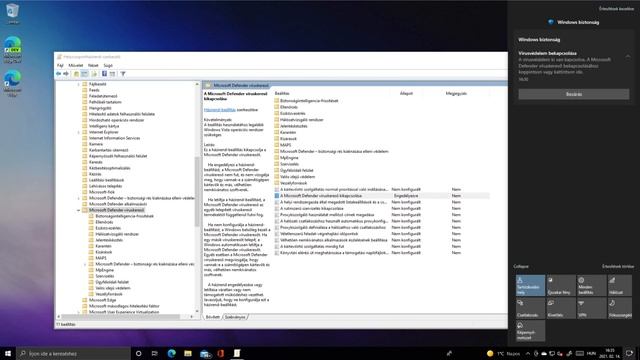
Task: Select the MpEngine folder in the settings list
Action: click(x=289, y=158)
